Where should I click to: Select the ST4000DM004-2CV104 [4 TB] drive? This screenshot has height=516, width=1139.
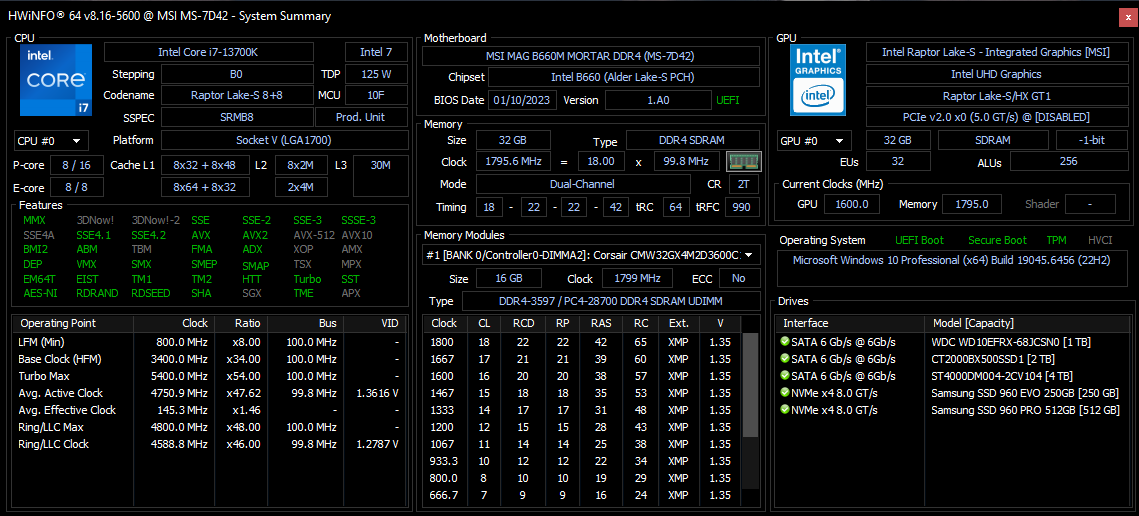pos(951,376)
